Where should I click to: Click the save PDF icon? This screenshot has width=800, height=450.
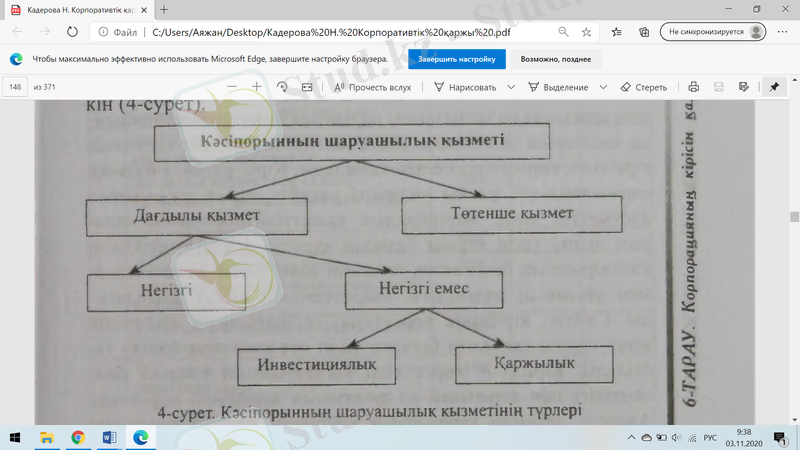pos(718,87)
